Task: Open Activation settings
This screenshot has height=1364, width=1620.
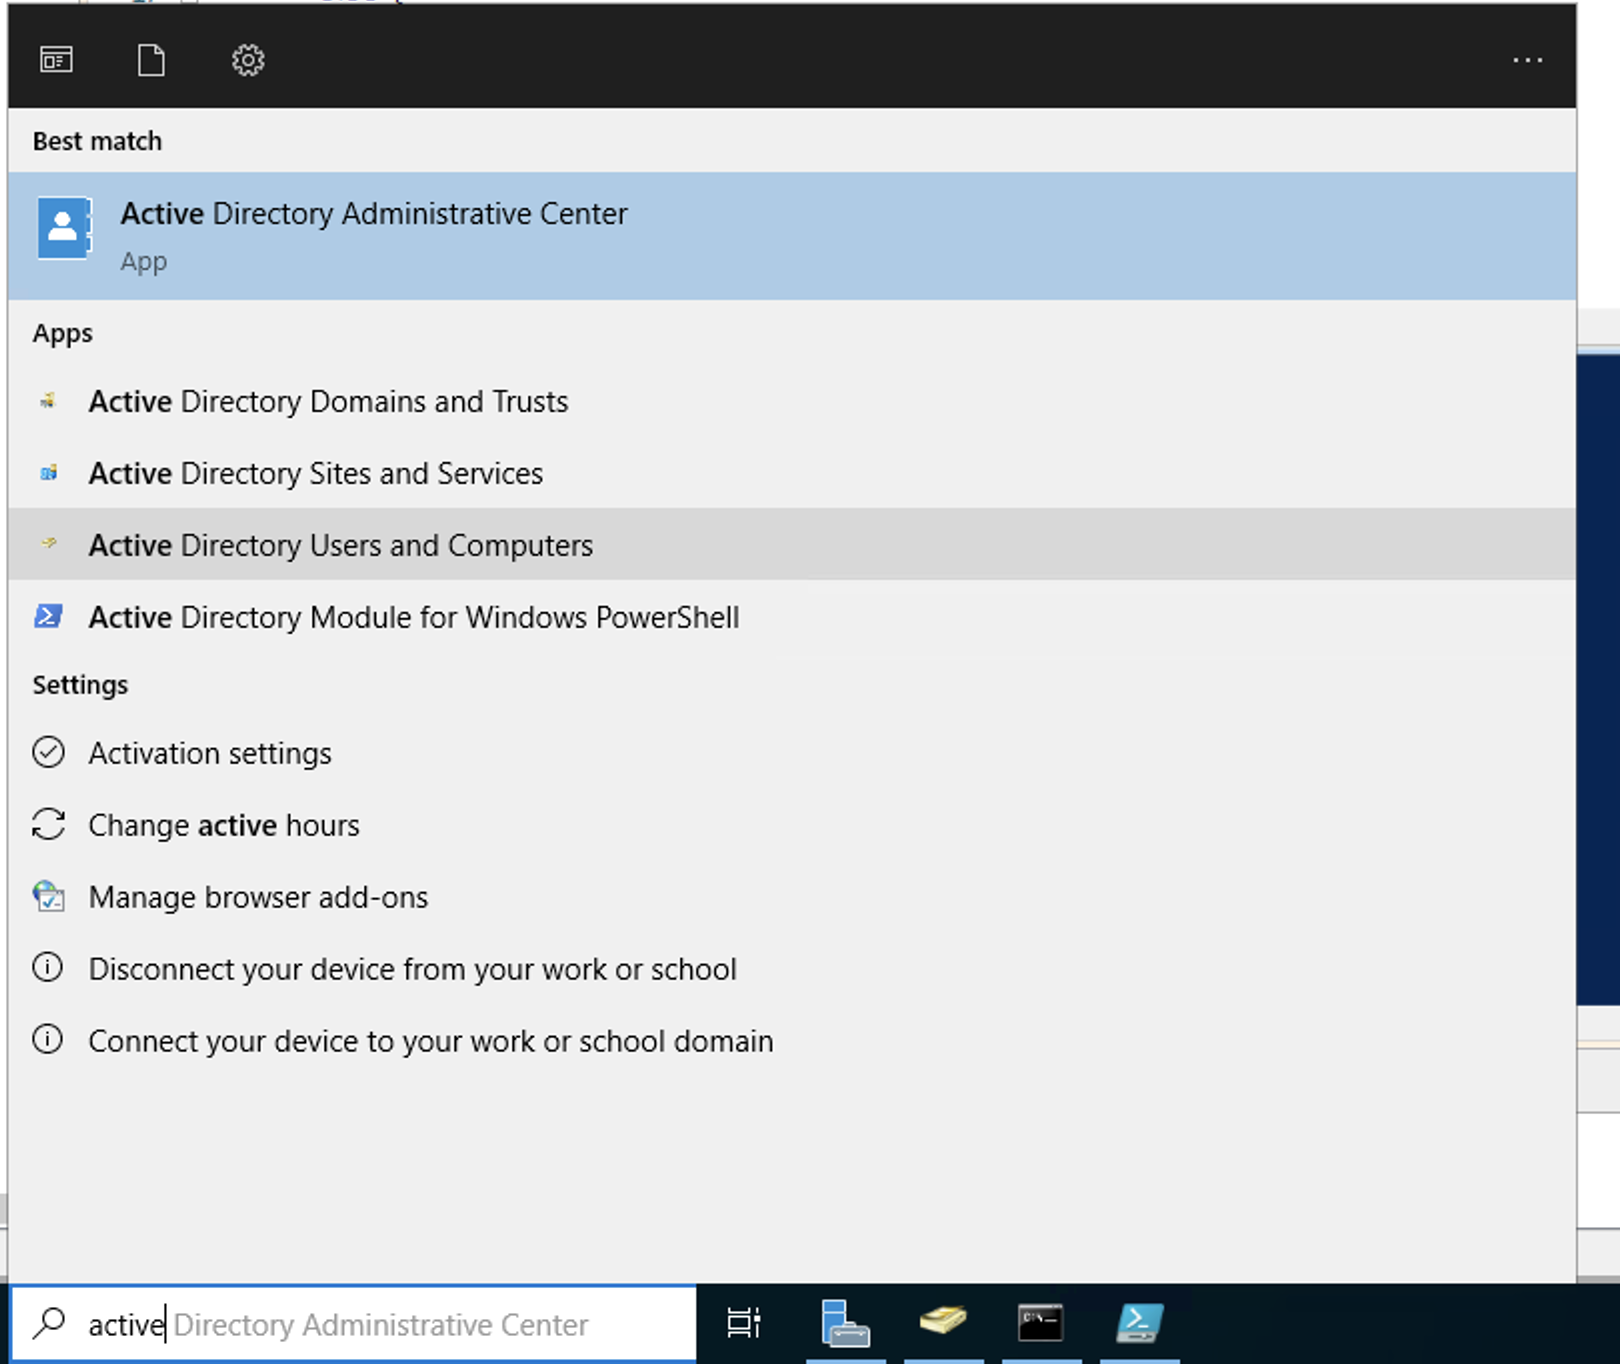Action: [792, 753]
